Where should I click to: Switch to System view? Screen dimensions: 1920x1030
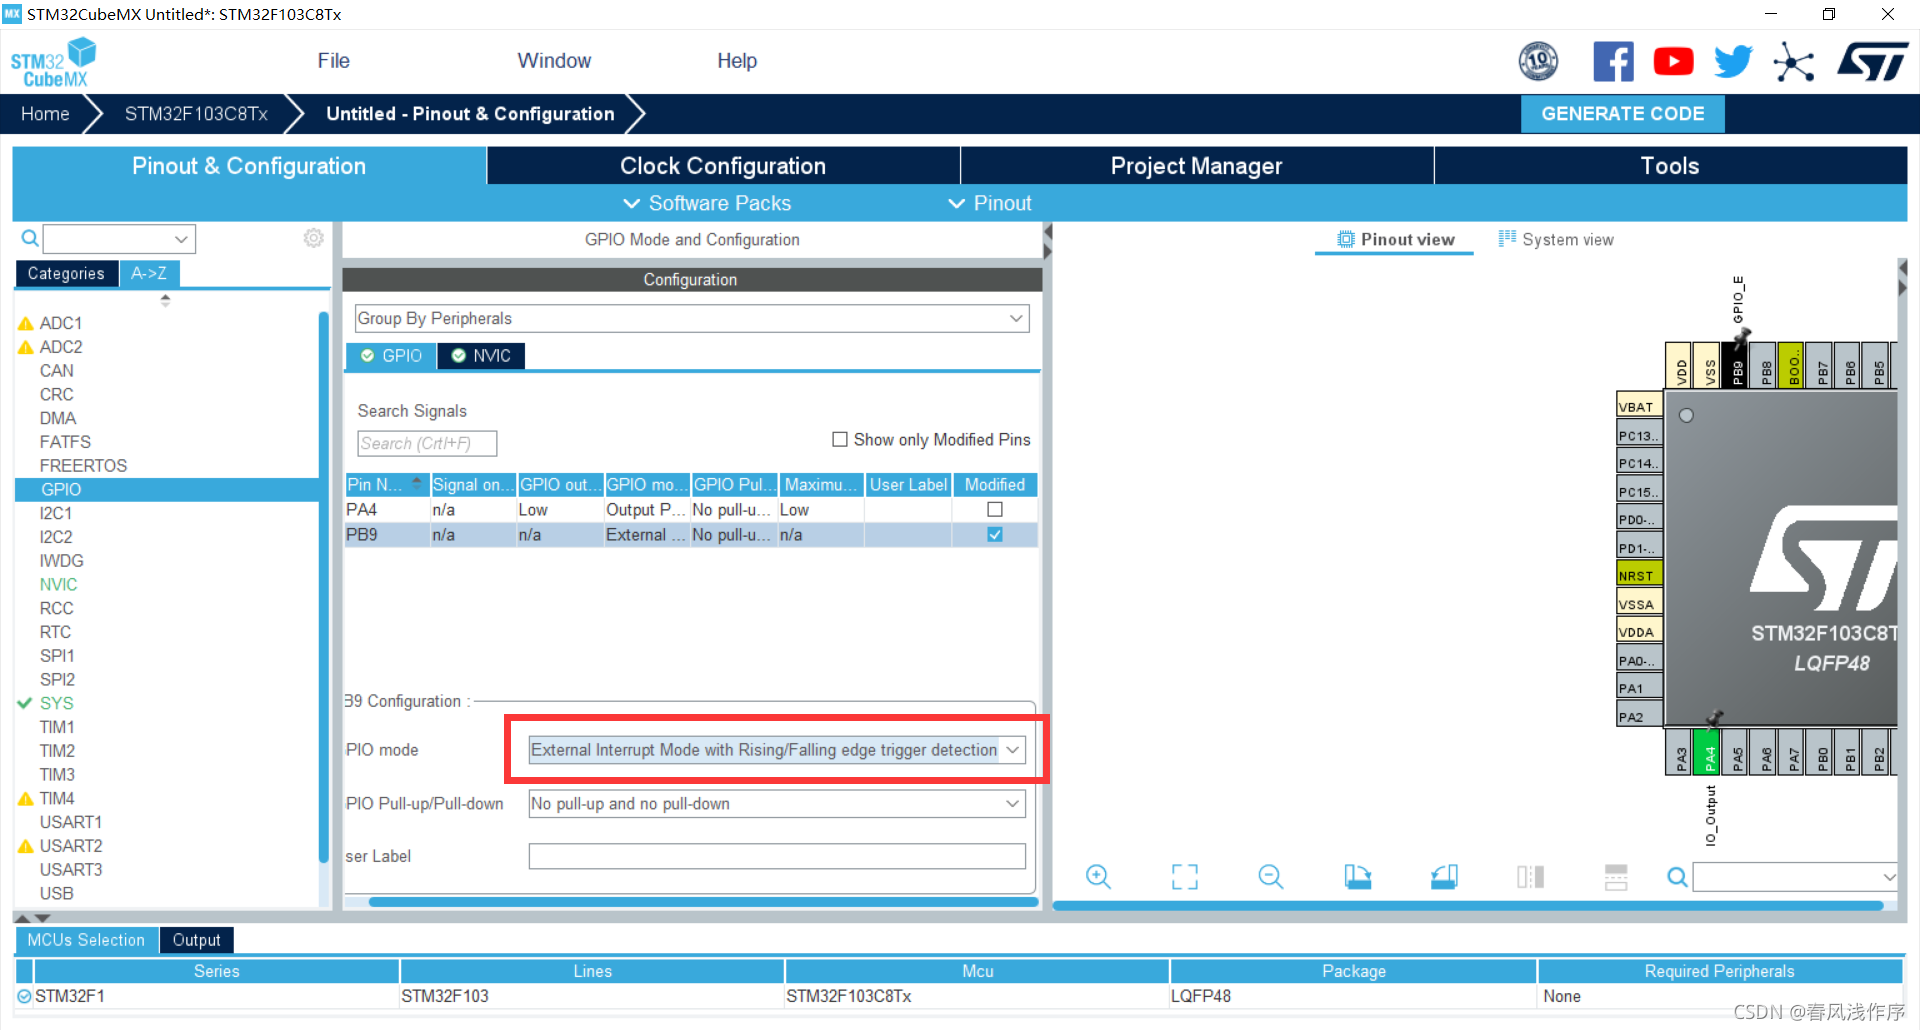click(x=1556, y=239)
